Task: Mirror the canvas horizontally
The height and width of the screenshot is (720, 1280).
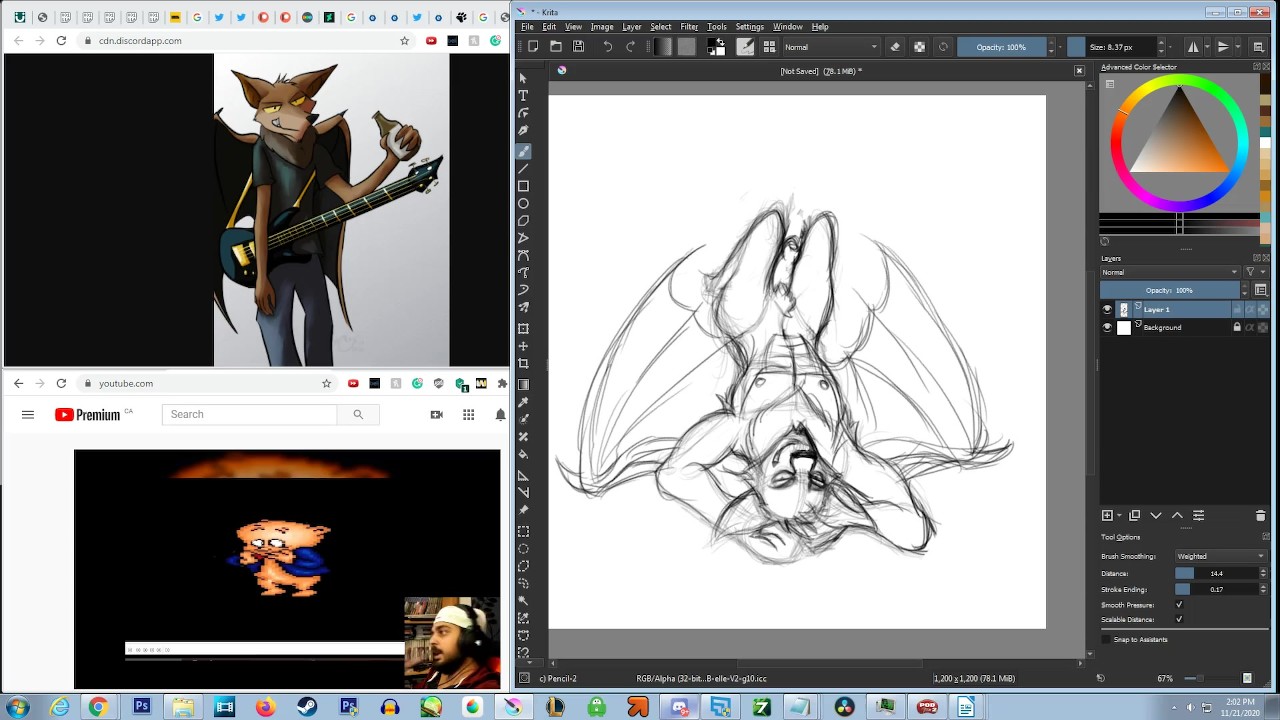Action: [x=1193, y=47]
